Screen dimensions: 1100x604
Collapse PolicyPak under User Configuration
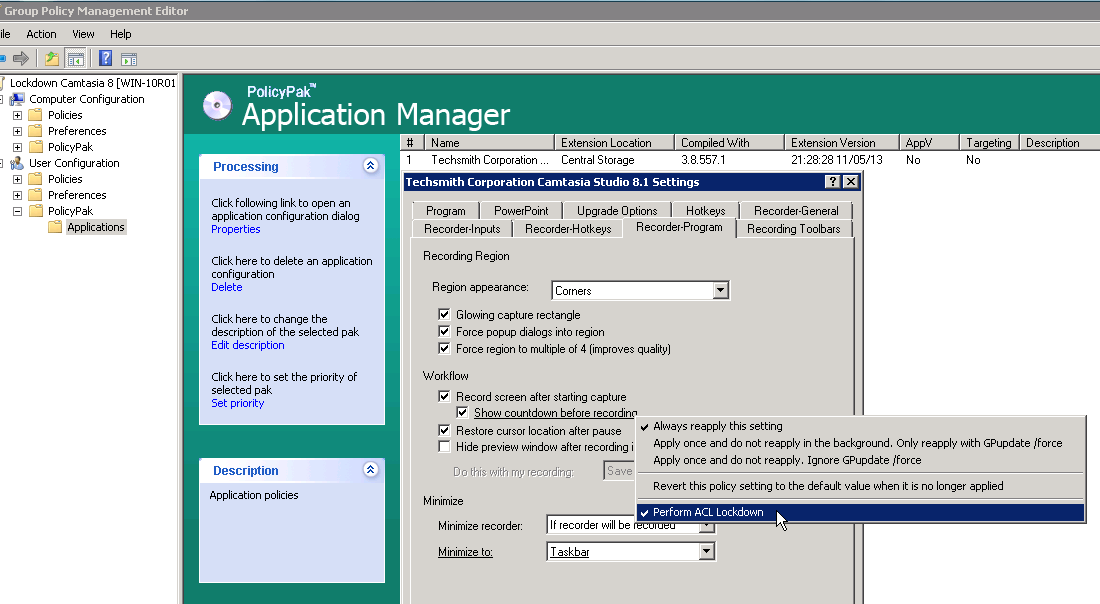point(18,211)
